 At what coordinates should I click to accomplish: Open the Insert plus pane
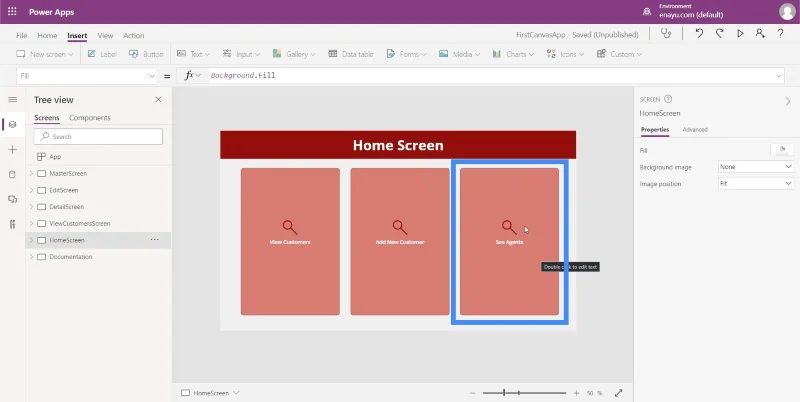(13, 149)
